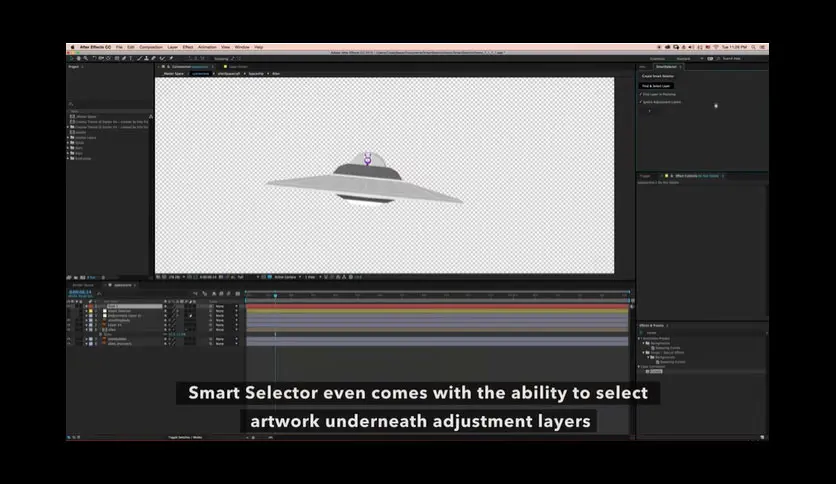Select the Clone Stamp tool
Screen dimensions: 836x484
click(x=147, y=59)
